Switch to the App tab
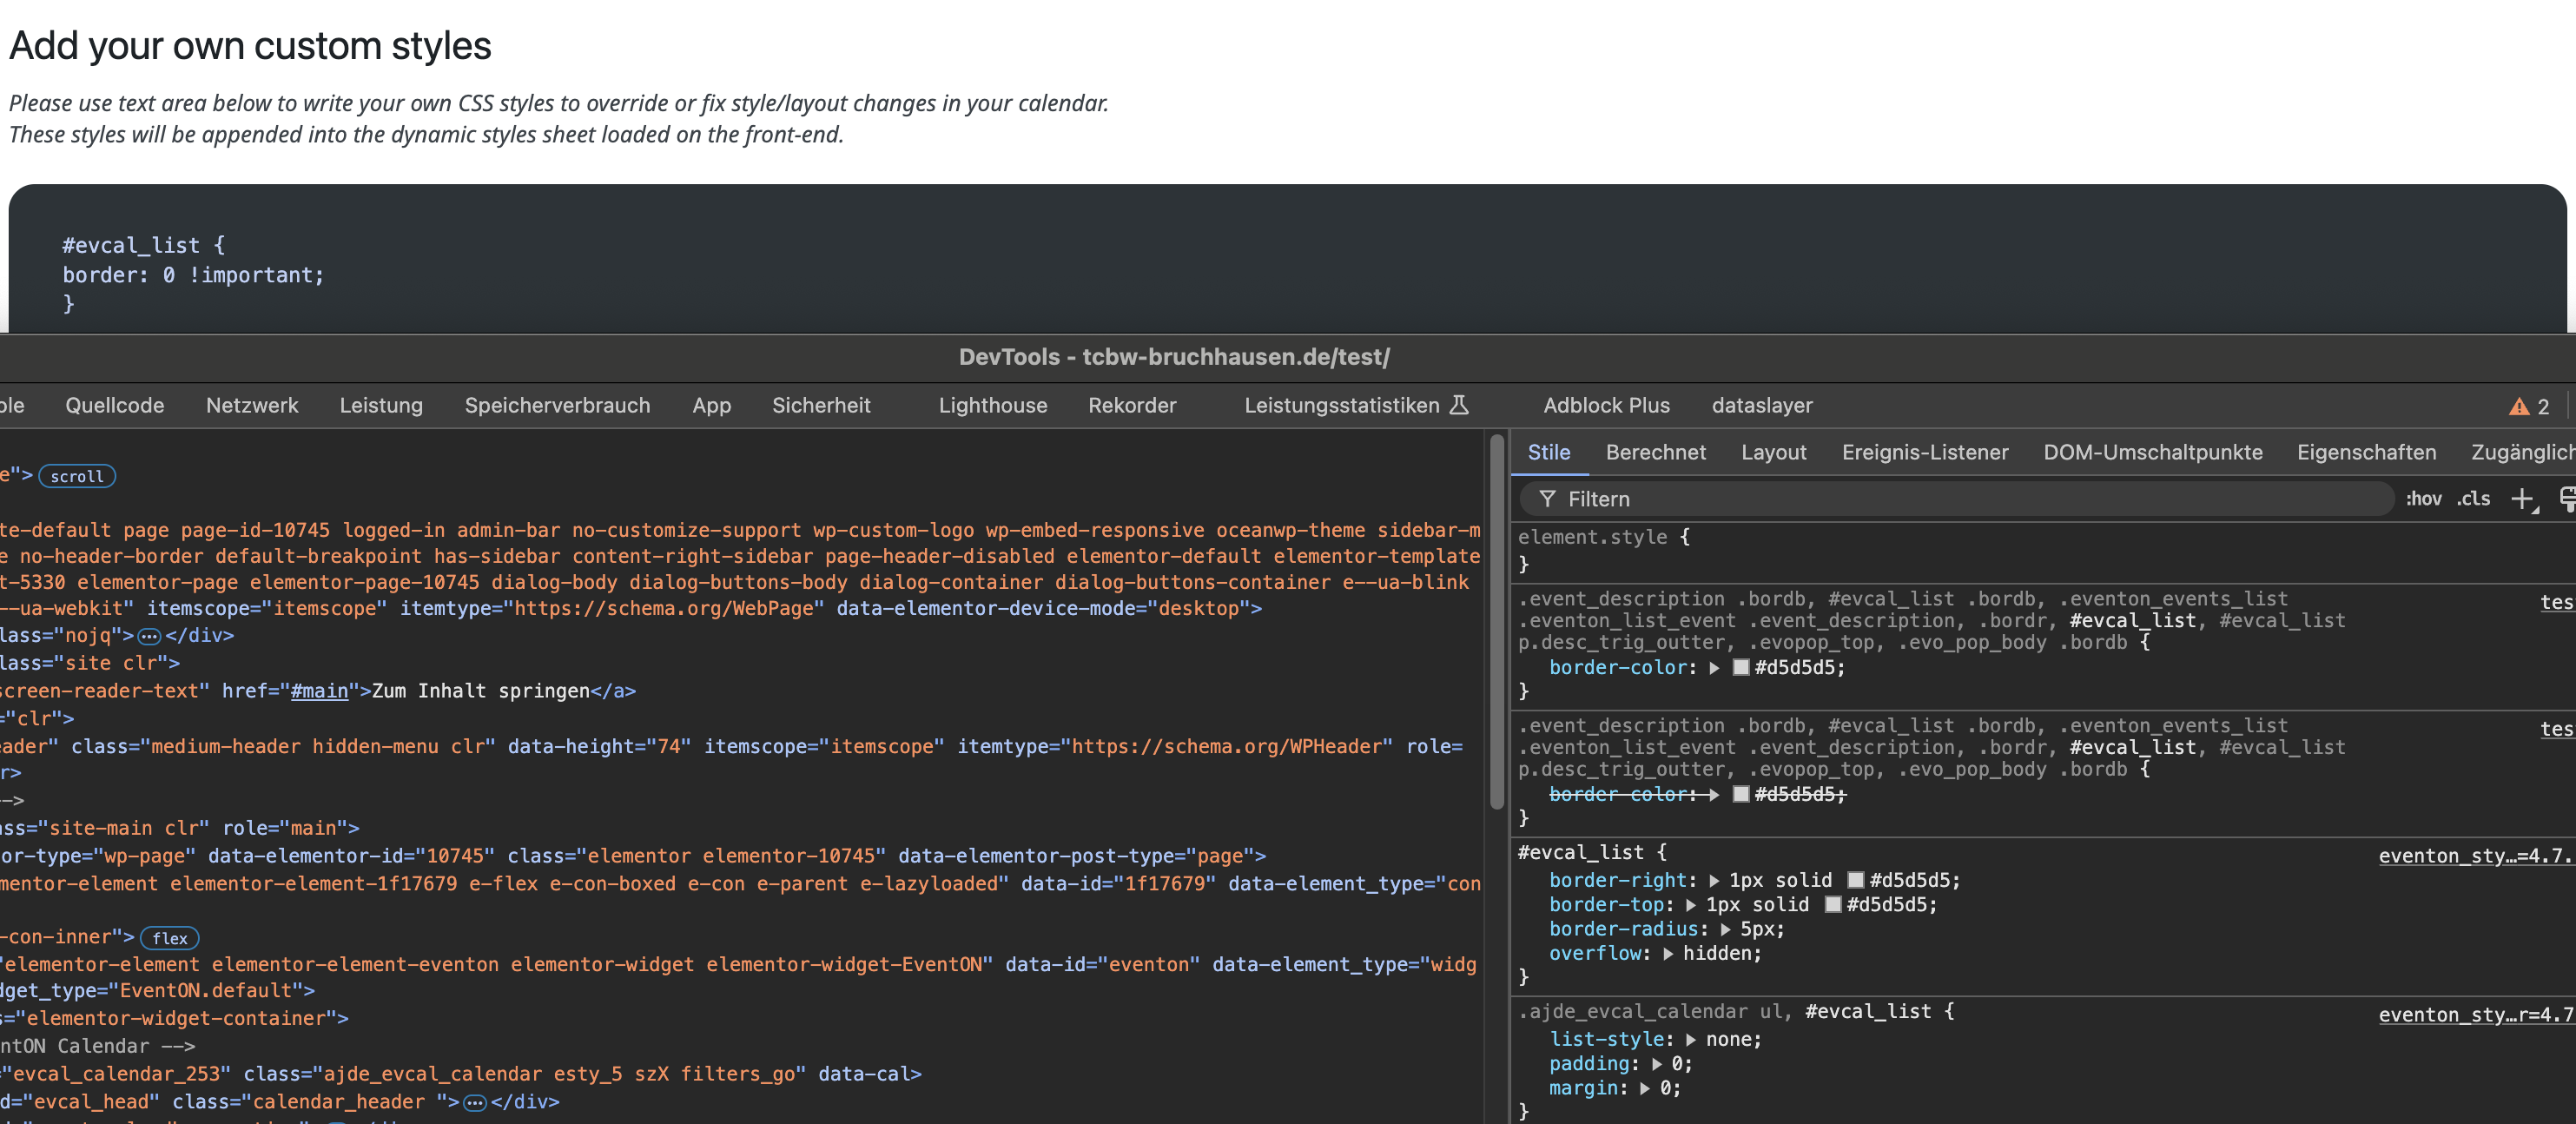2576x1124 pixels. coord(711,405)
